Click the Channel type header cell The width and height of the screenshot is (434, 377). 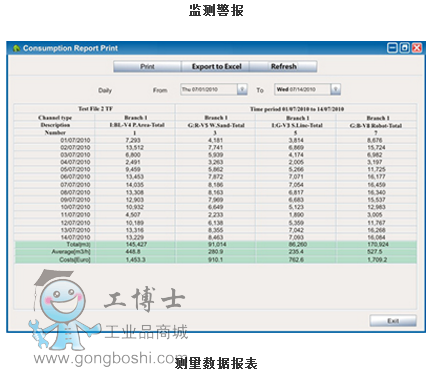(55, 118)
